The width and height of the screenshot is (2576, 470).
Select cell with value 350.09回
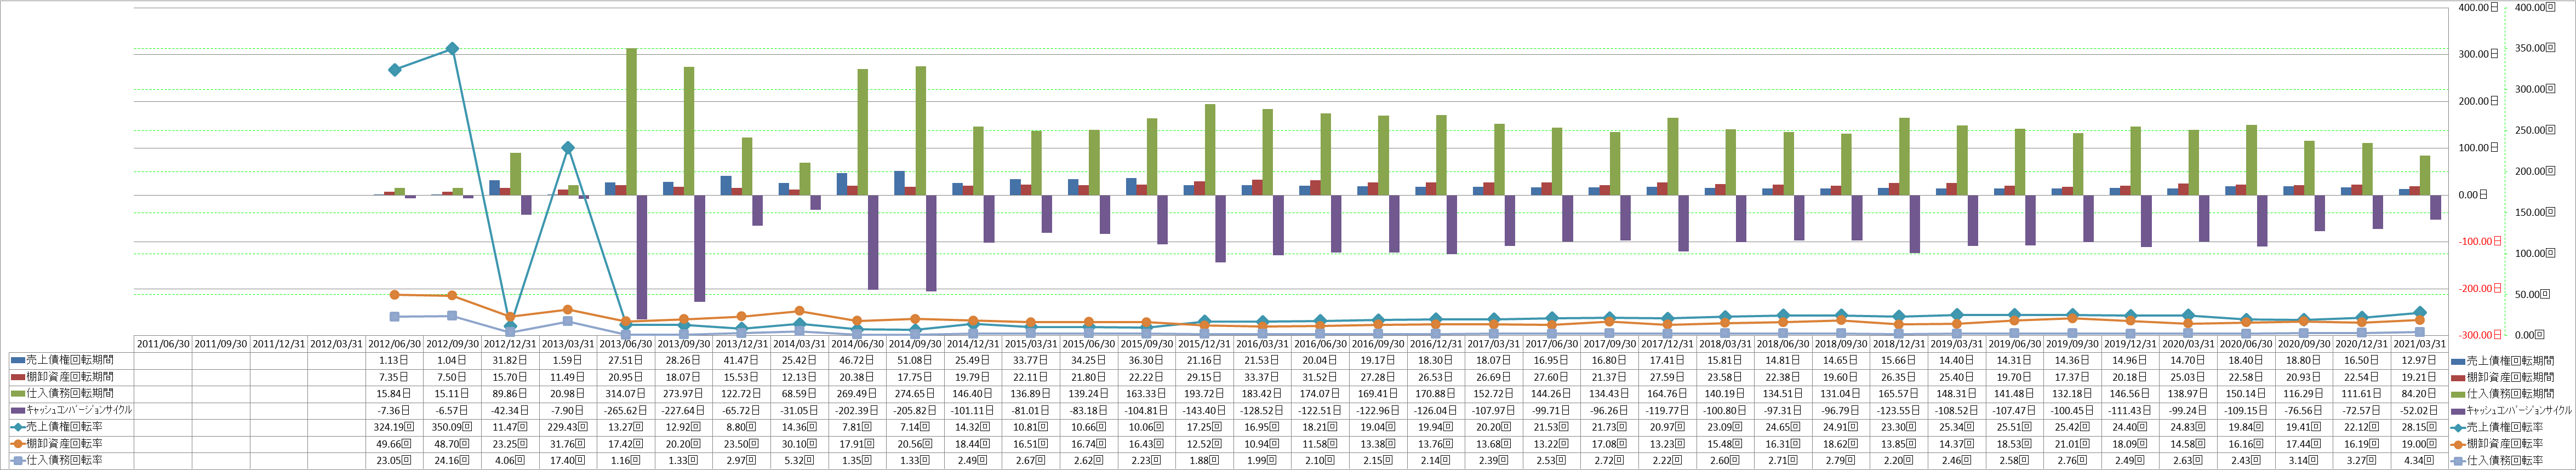click(x=453, y=427)
